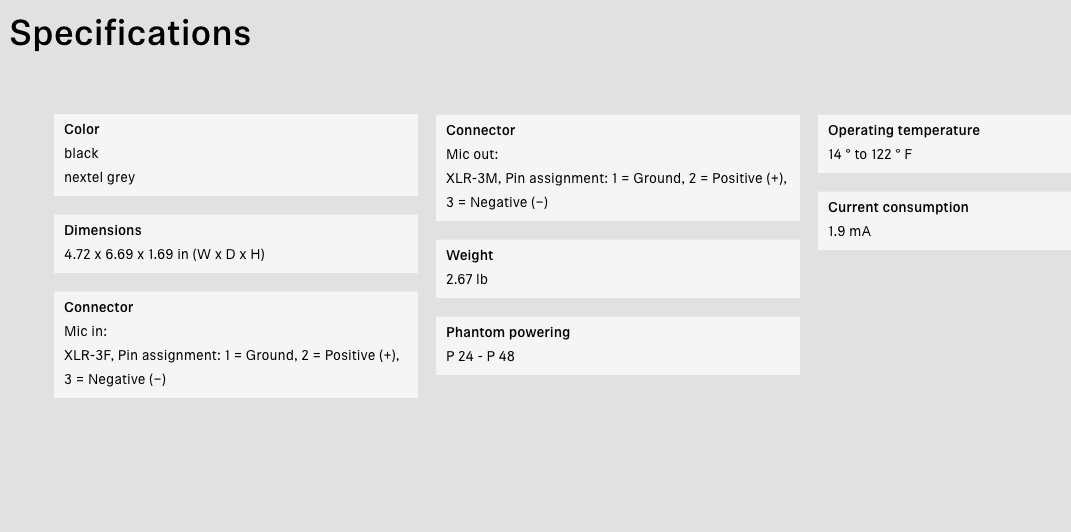Click the XLR-3M pin assignment line
The width and height of the screenshot is (1071, 532).
click(x=616, y=178)
